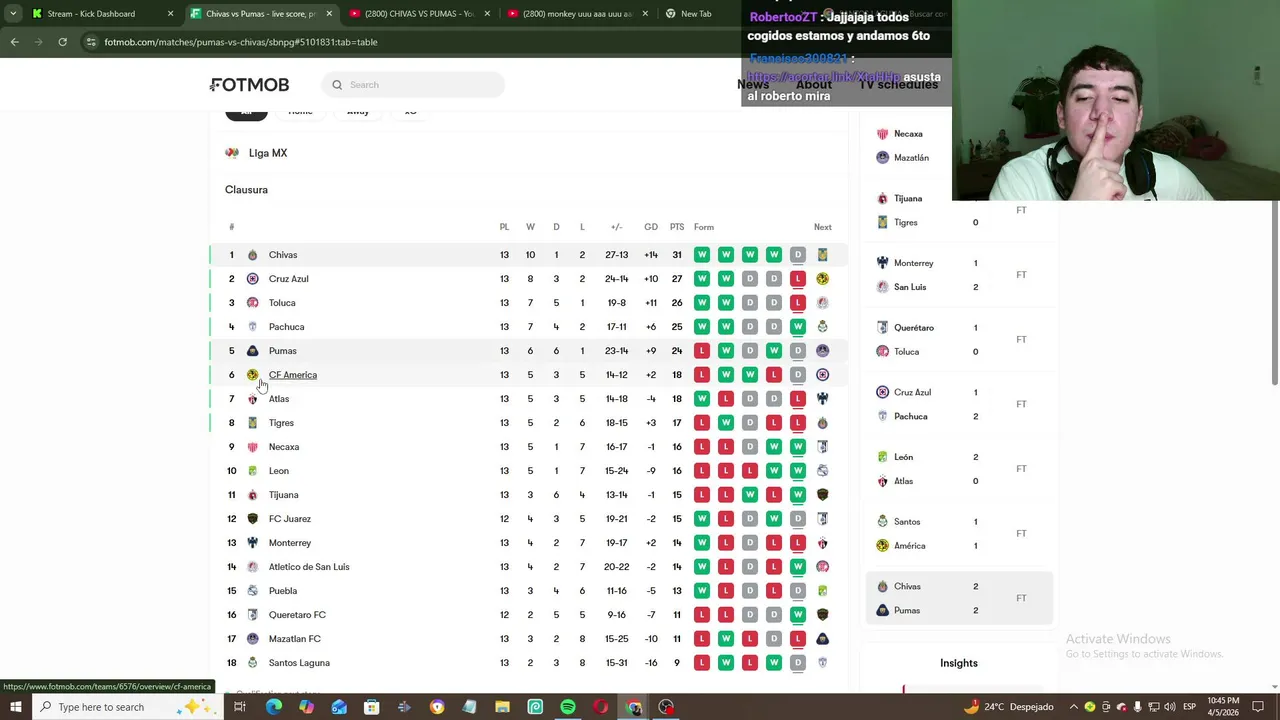Switch to the Stream - Kick Dashboard tab
This screenshot has width=1280, height=720.
91,14
